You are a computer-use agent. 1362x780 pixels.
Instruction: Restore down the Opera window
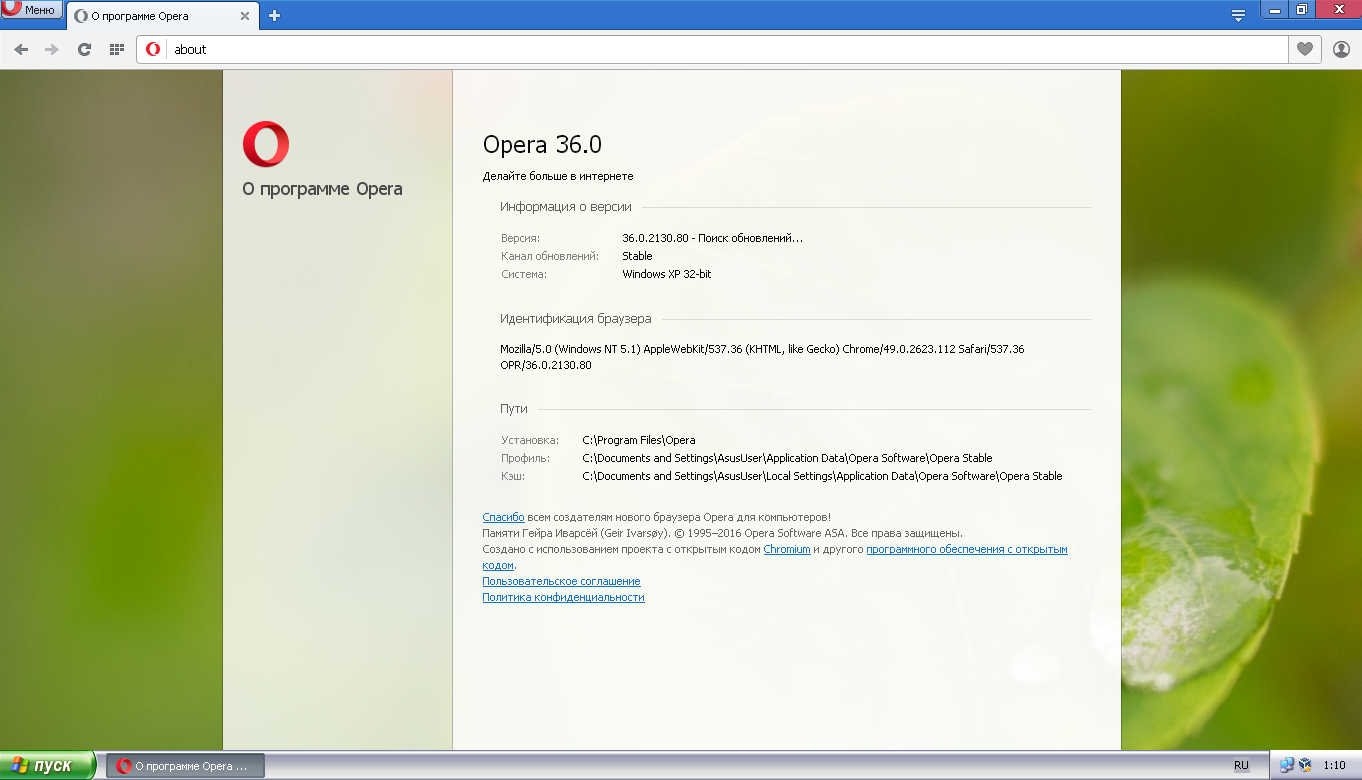coord(1302,9)
